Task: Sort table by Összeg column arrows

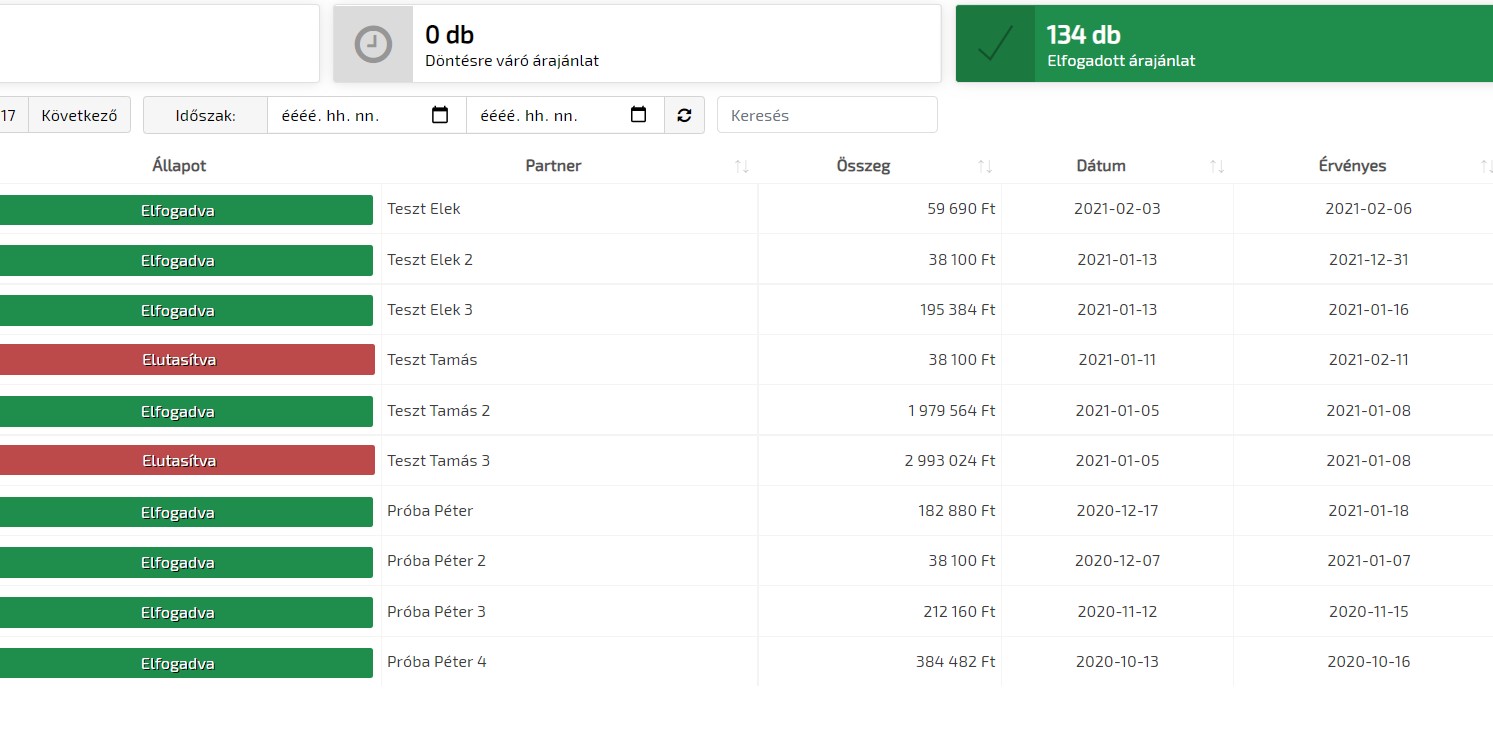Action: pyautogui.click(x=985, y=166)
